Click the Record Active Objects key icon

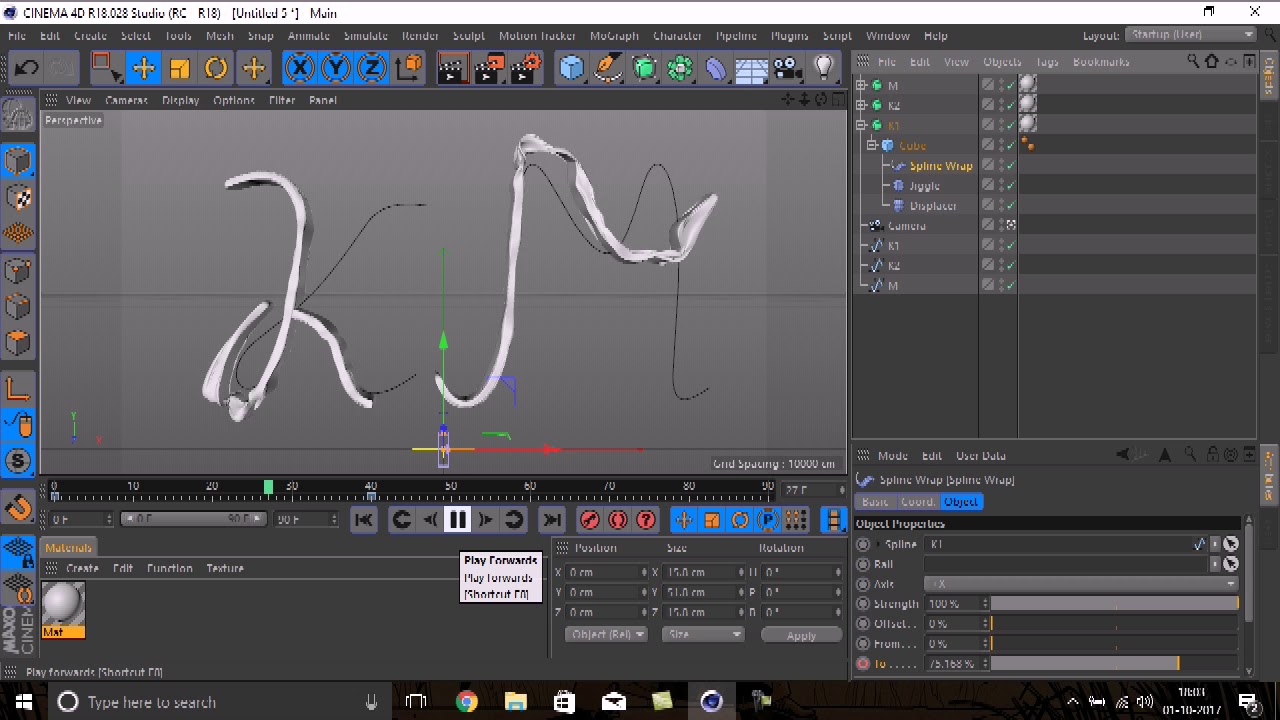(x=589, y=519)
